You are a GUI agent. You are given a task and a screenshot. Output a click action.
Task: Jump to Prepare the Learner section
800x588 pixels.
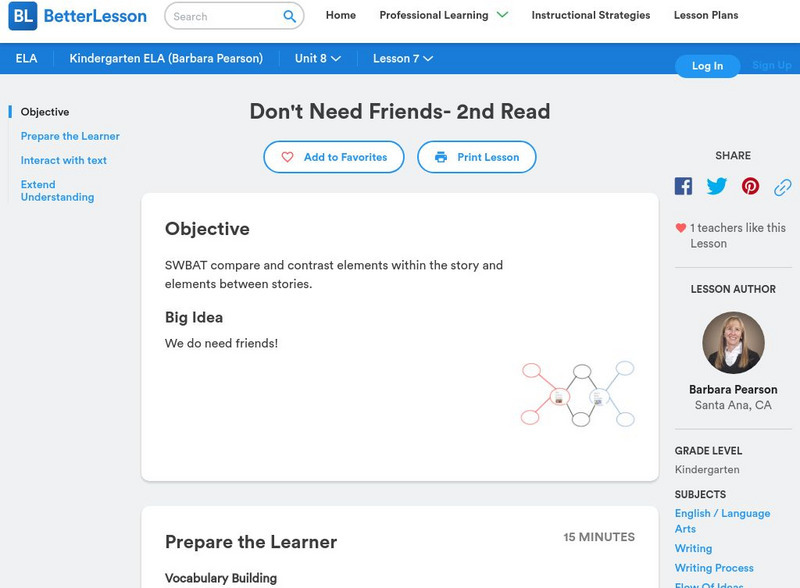pyautogui.click(x=70, y=136)
